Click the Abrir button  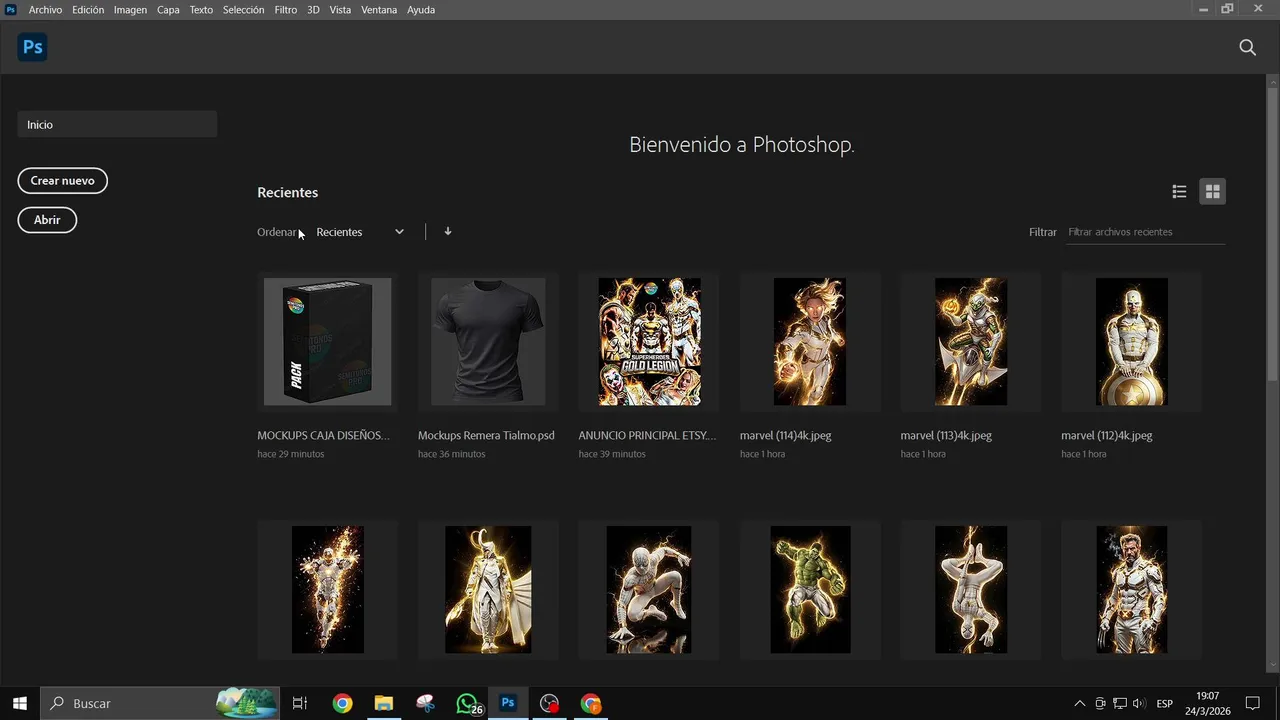(47, 220)
